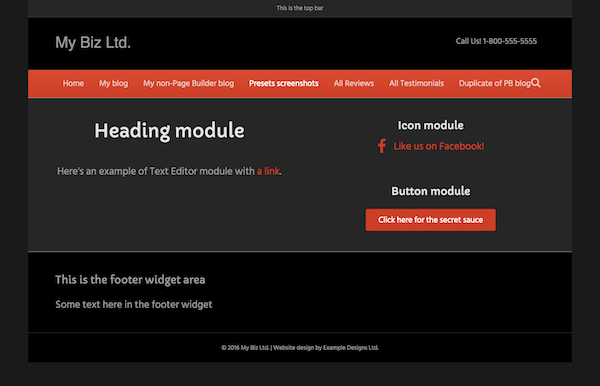Click the 'Heading module' heading

coord(170,131)
